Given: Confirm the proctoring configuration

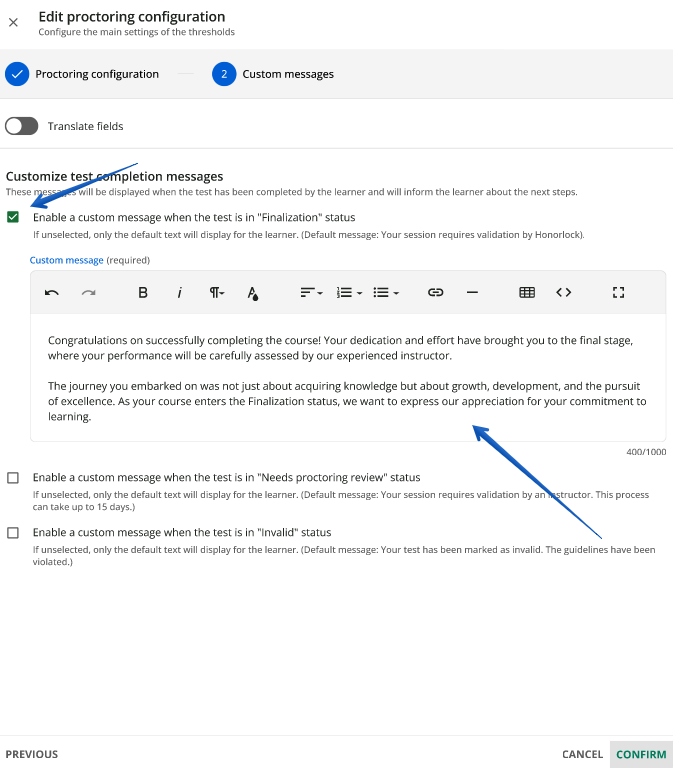Looking at the screenshot, I should [641, 754].
